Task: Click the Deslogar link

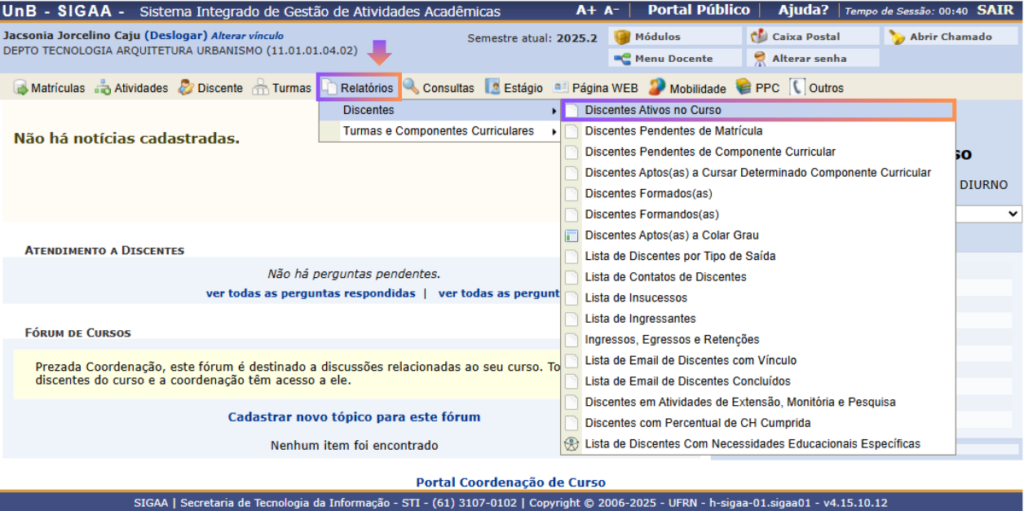Action: click(x=176, y=36)
